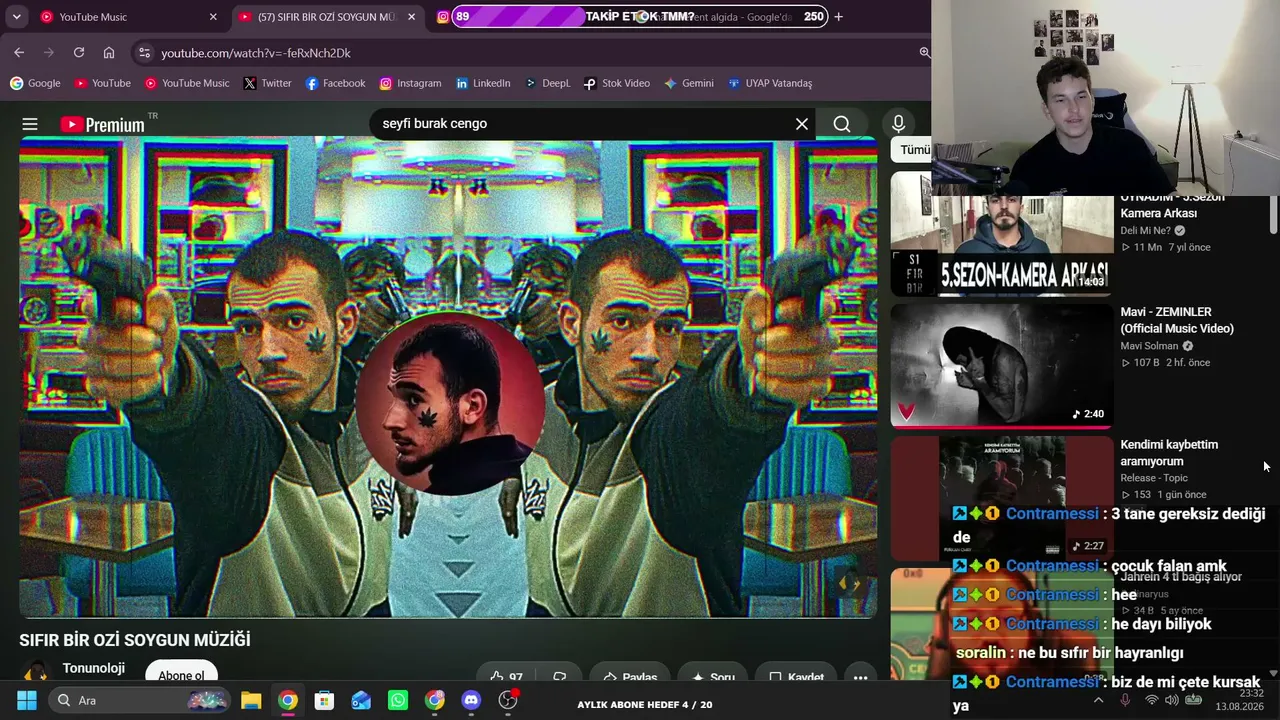Share the video via Paylaş button
1280x720 pixels.
click(631, 677)
